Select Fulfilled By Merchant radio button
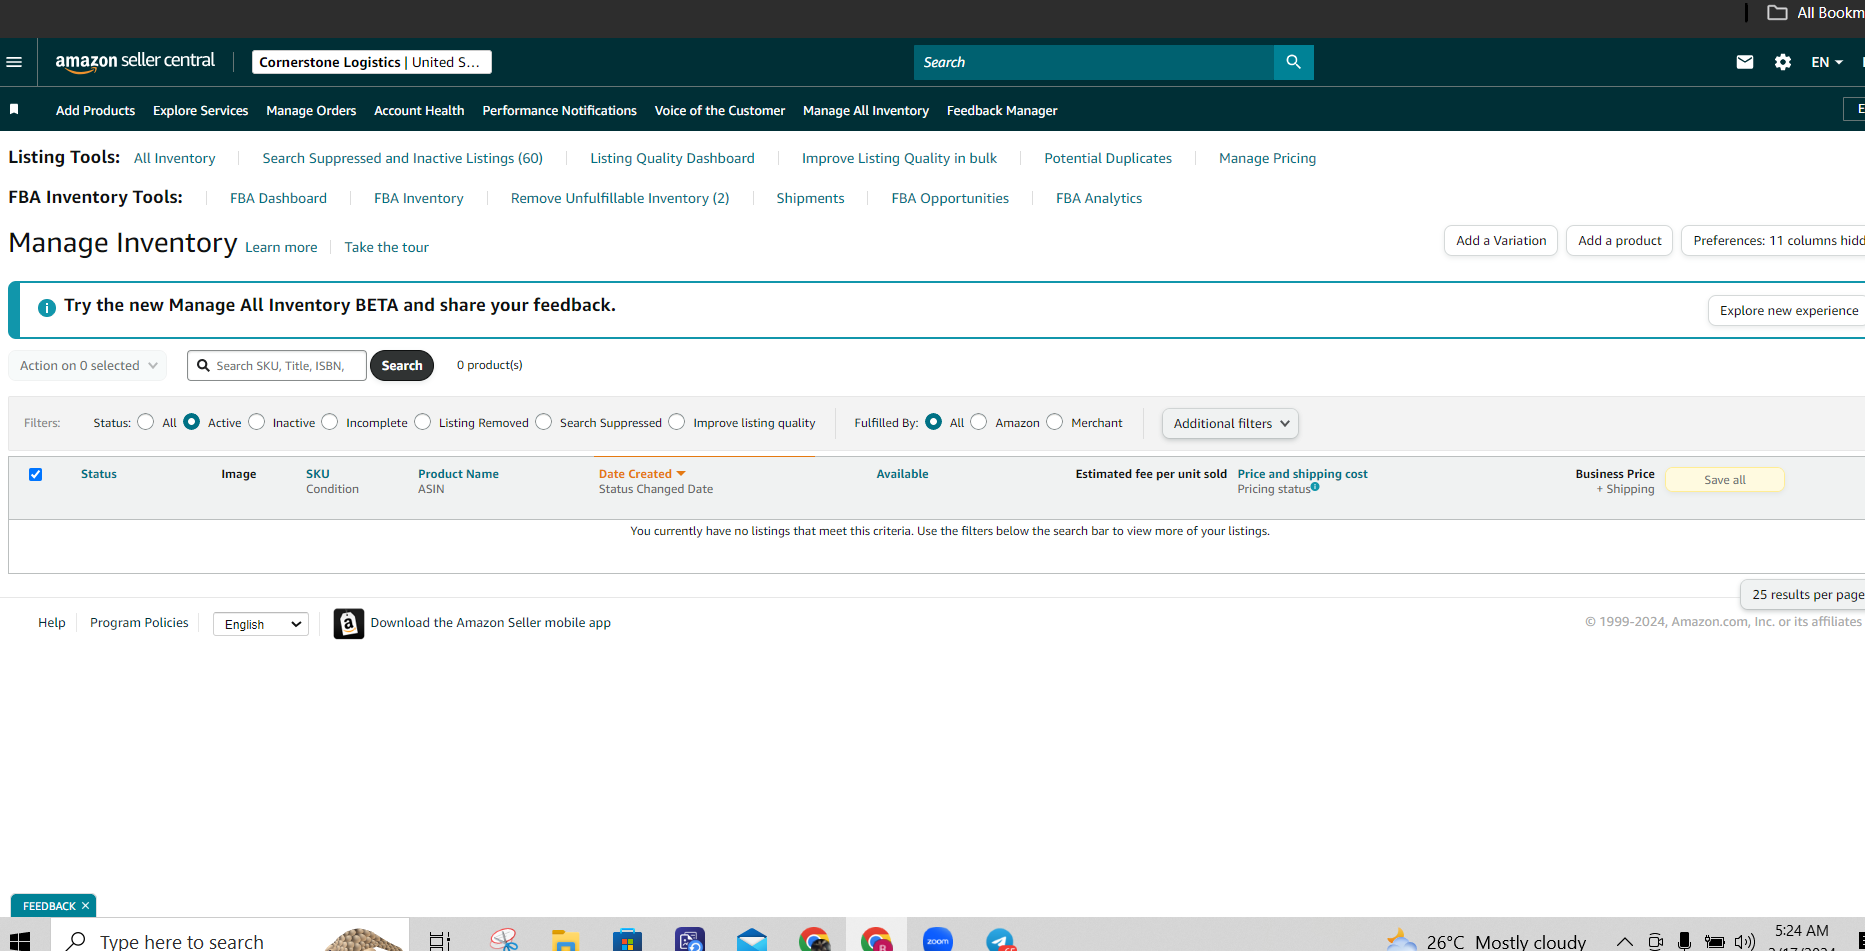The image size is (1865, 951). pyautogui.click(x=1055, y=422)
